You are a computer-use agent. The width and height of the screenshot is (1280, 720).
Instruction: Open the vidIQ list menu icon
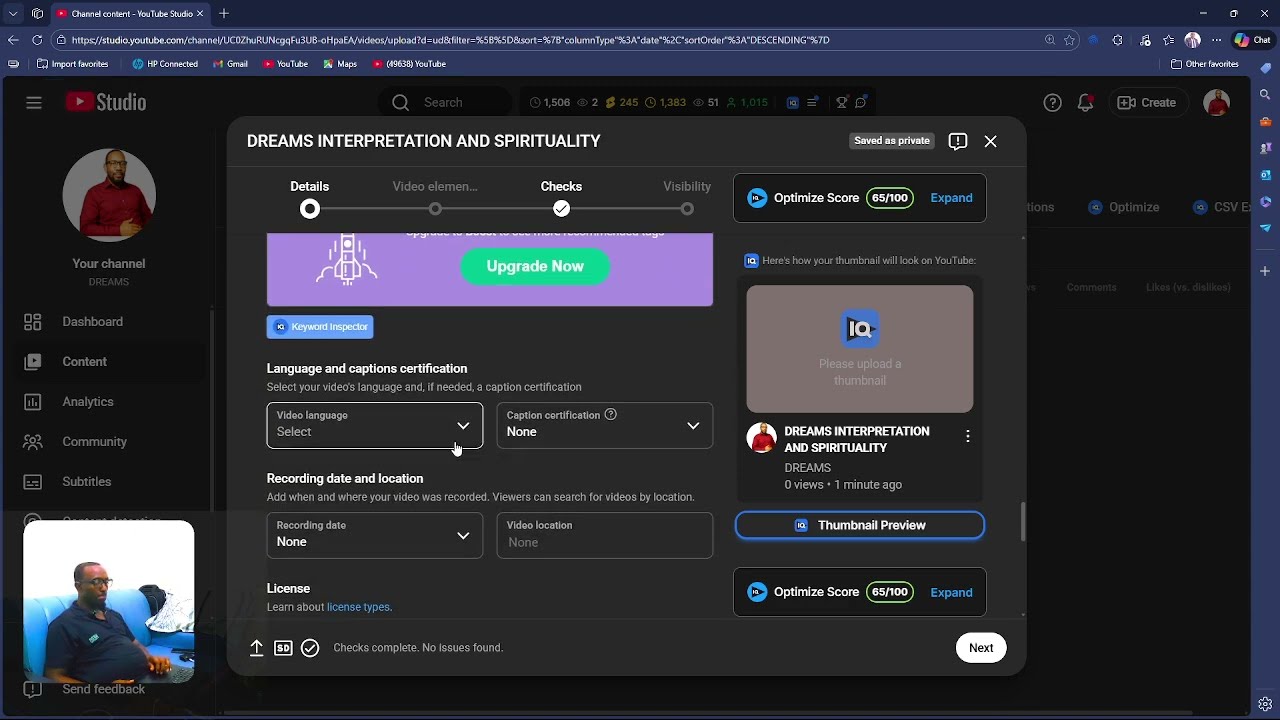point(813,102)
